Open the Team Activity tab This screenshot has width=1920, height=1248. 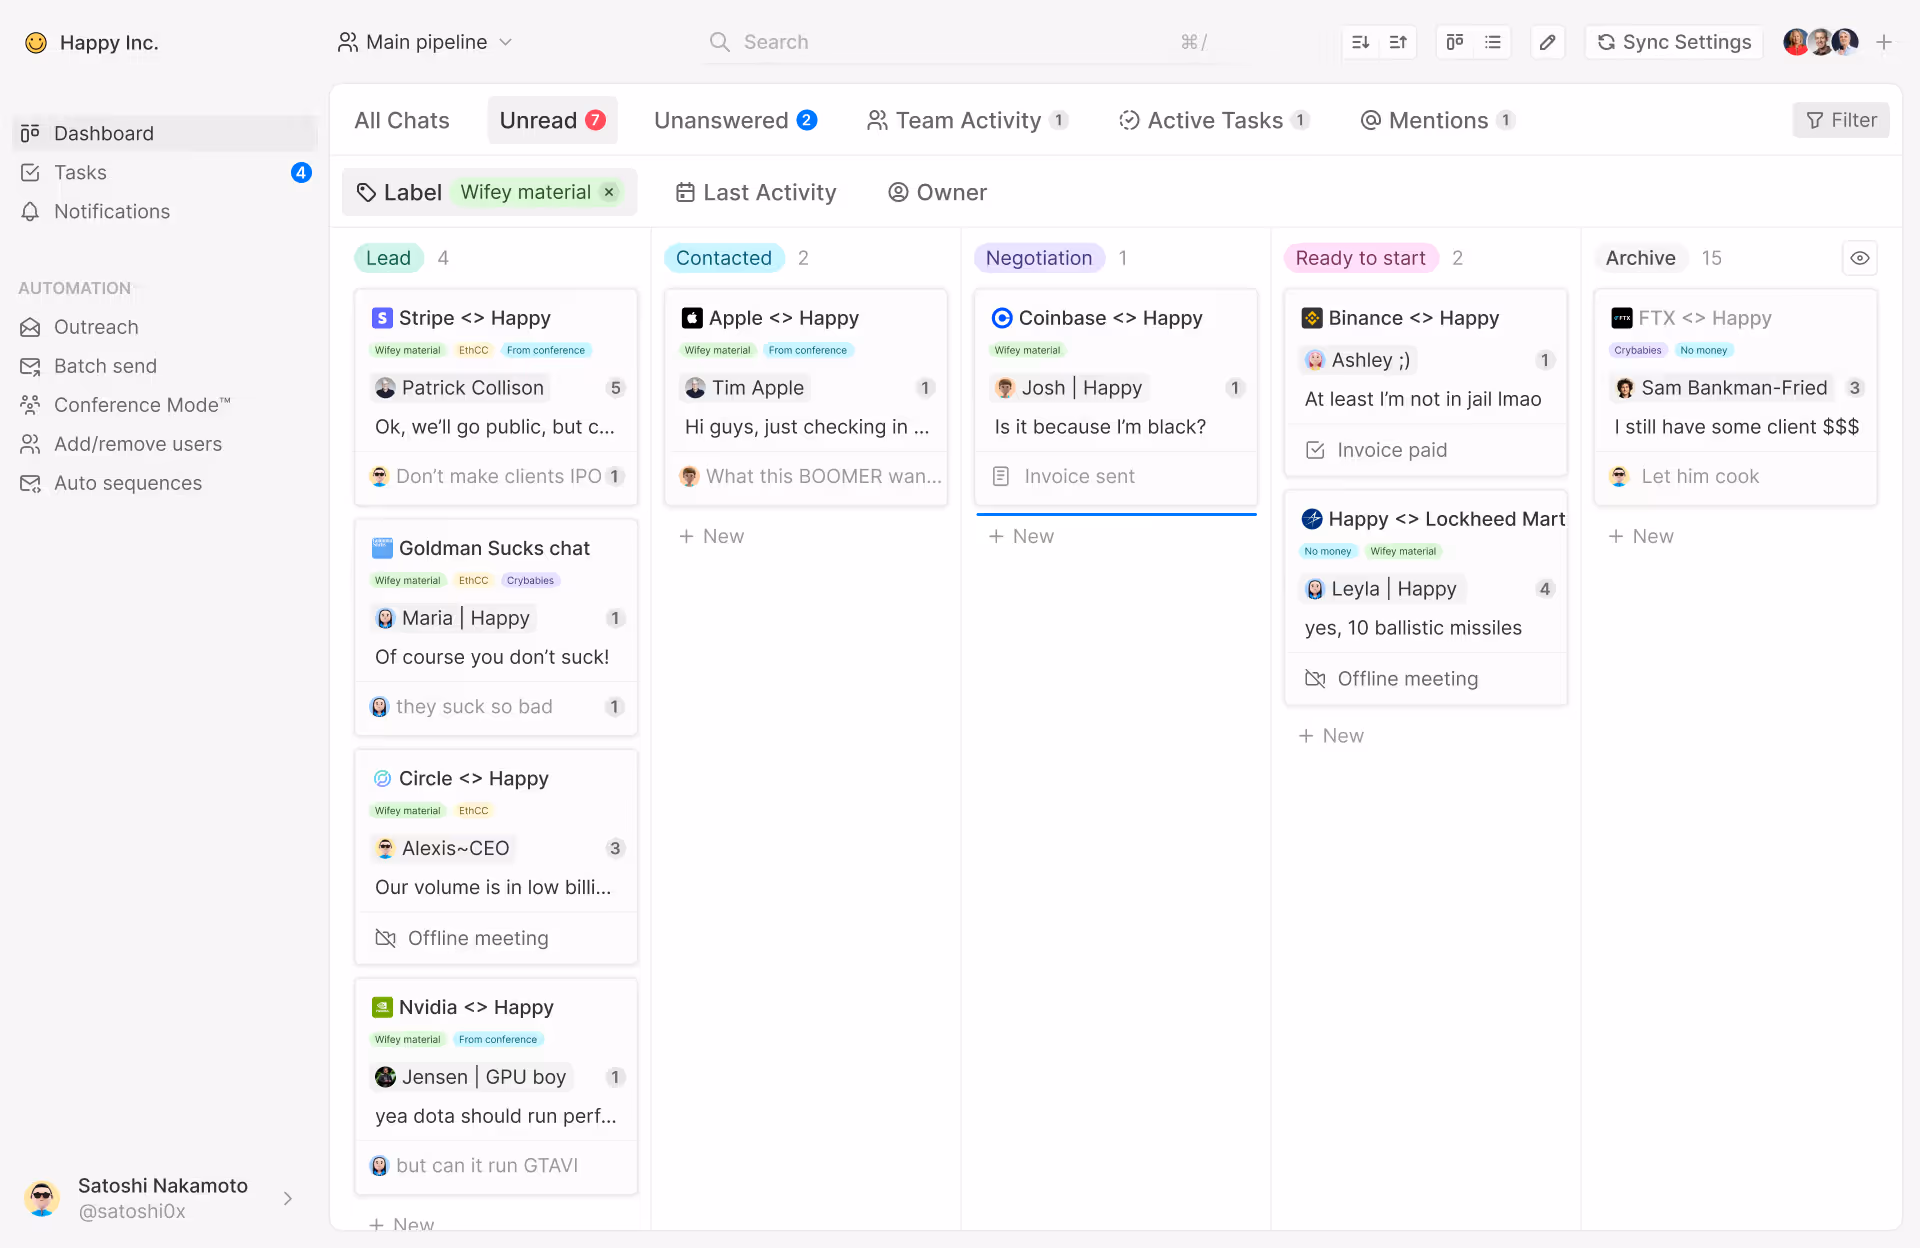[967, 120]
